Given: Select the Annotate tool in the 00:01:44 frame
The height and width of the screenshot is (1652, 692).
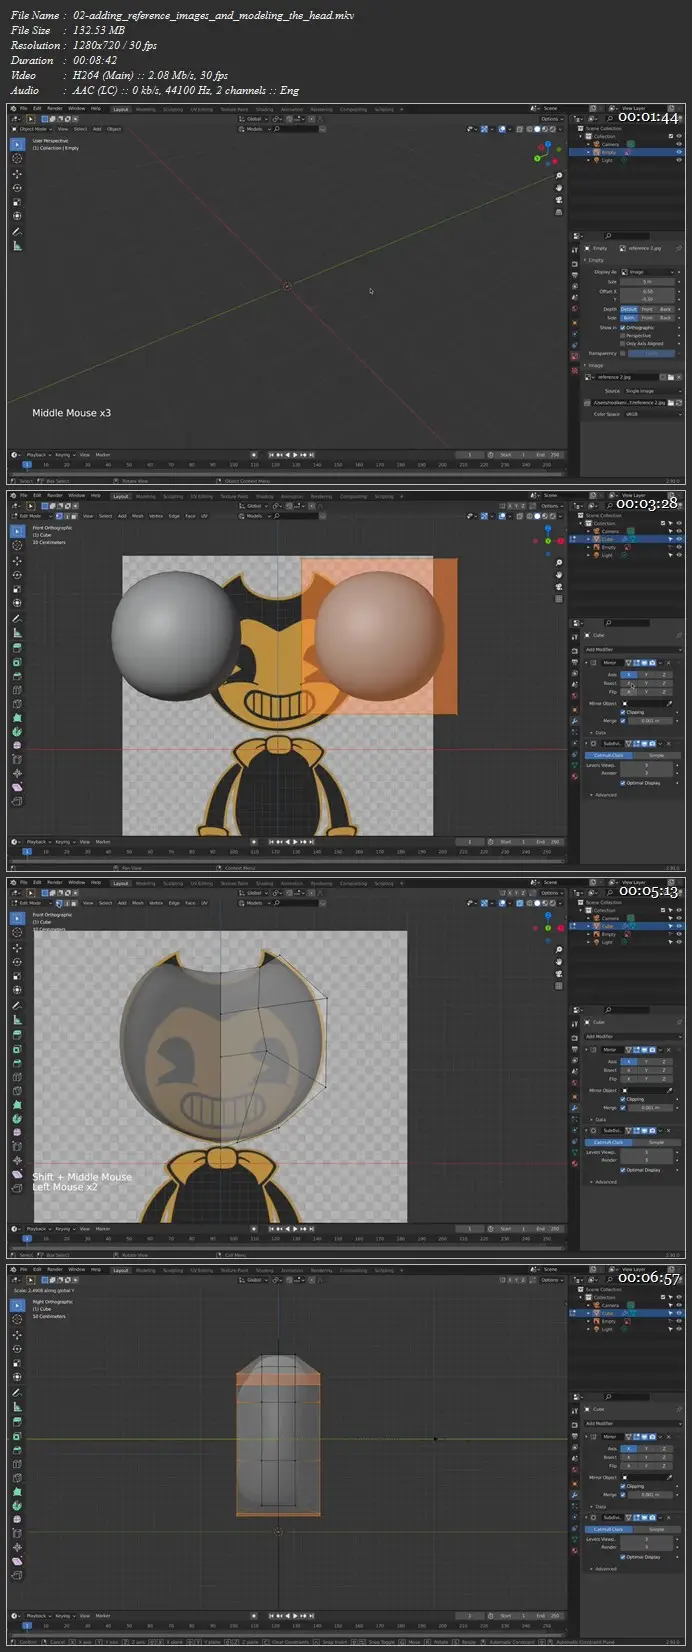Looking at the screenshot, I should (x=17, y=232).
